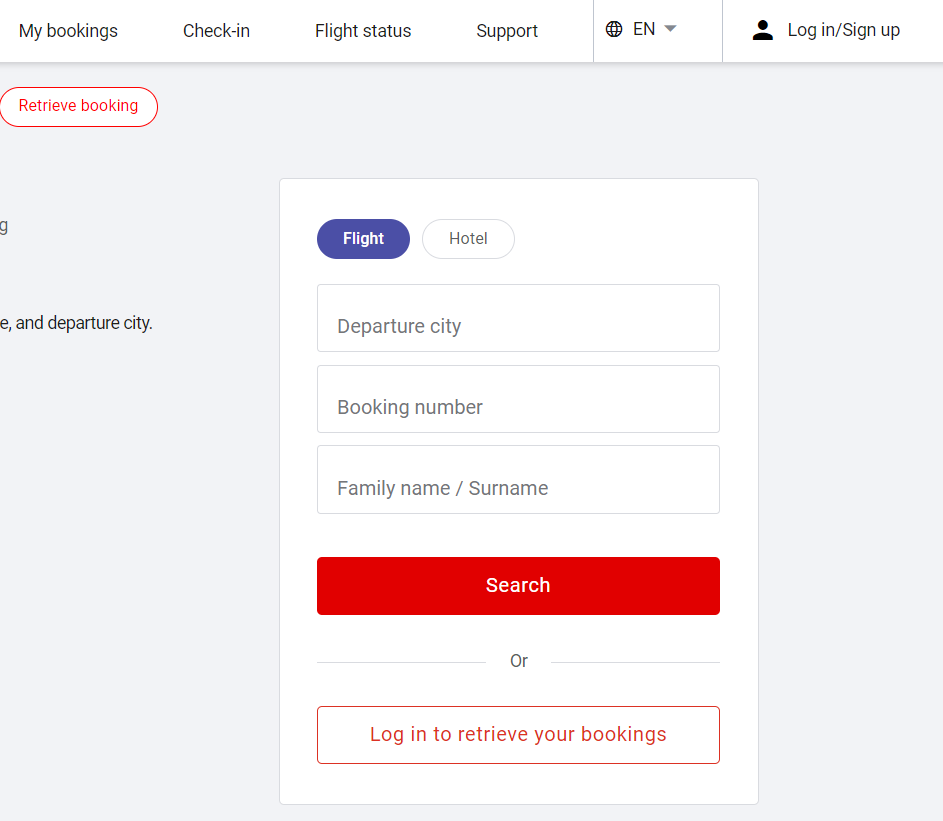This screenshot has height=821, width=943.
Task: Open the Log in/Sign up option
Action: [843, 29]
